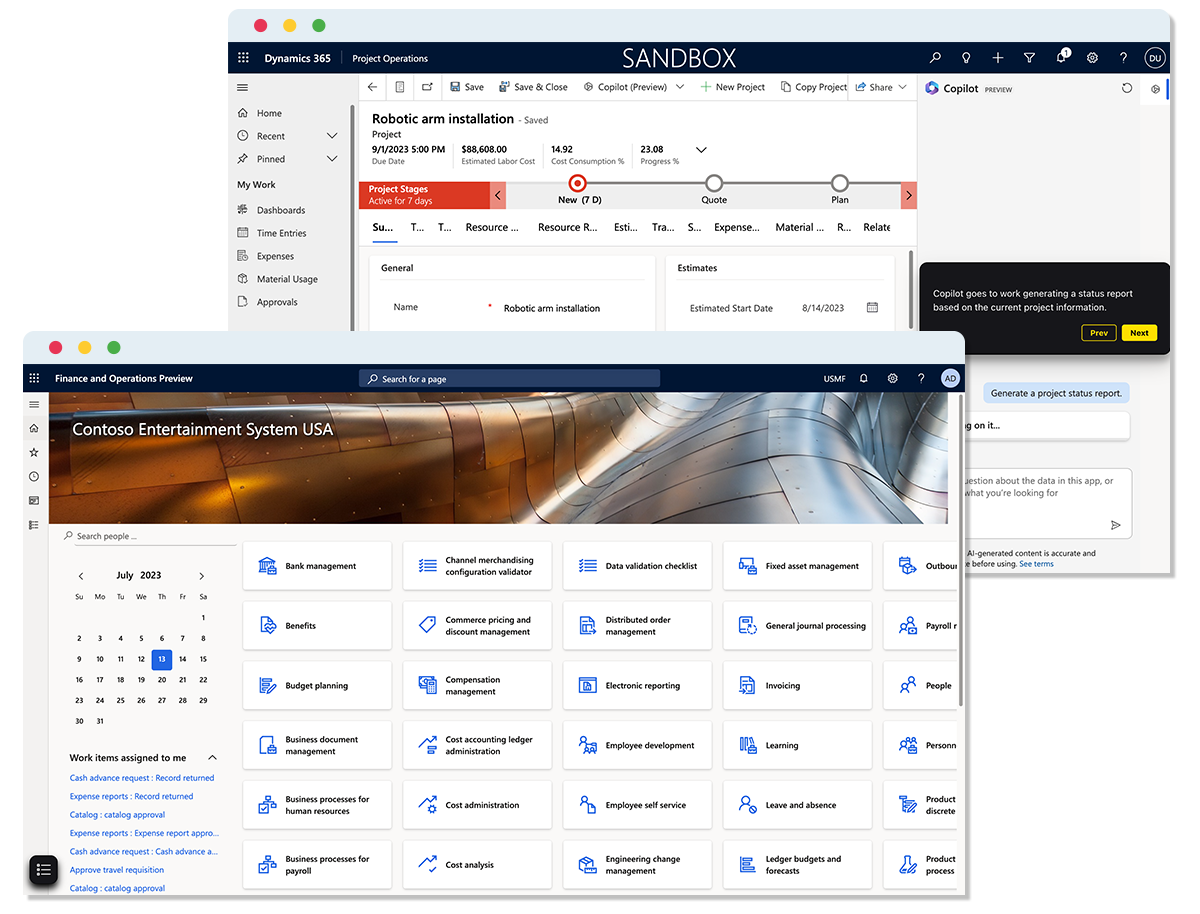Image resolution: width=1200 pixels, height=914 pixels.
Task: Select the Quote stage circle
Action: point(713,183)
